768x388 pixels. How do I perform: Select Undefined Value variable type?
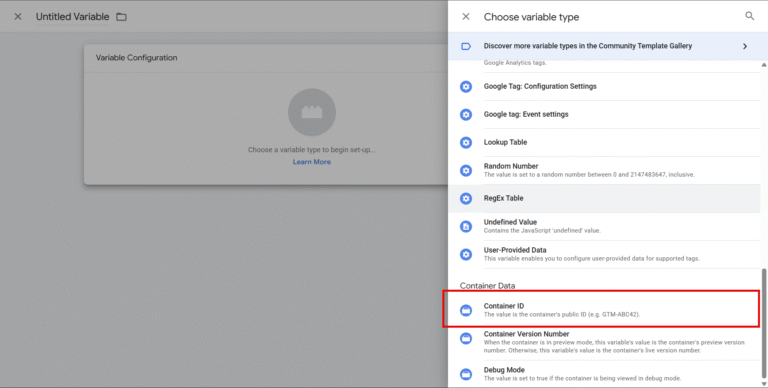[x=604, y=226]
